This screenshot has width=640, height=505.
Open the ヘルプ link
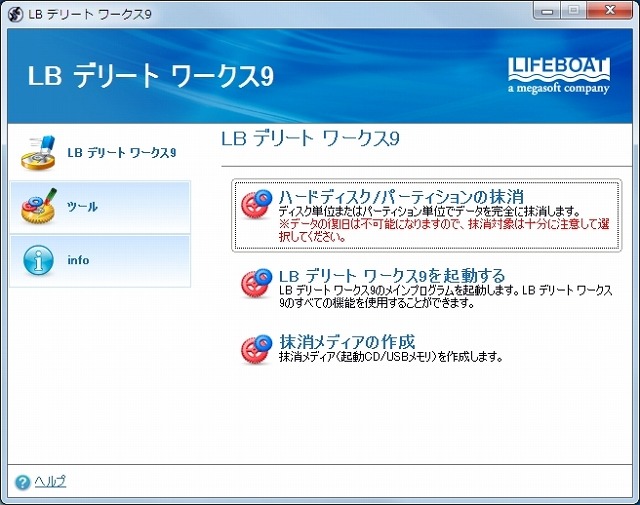point(50,482)
